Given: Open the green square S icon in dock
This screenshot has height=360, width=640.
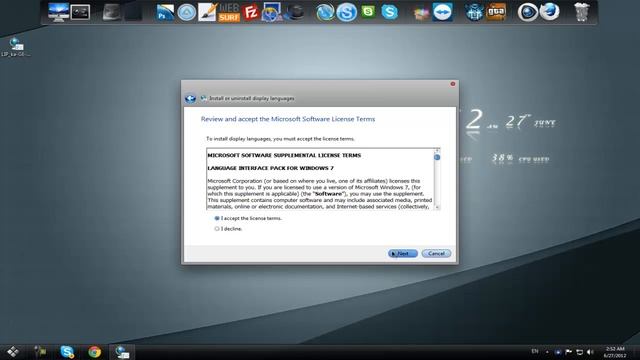Looking at the screenshot, I should tap(368, 12).
